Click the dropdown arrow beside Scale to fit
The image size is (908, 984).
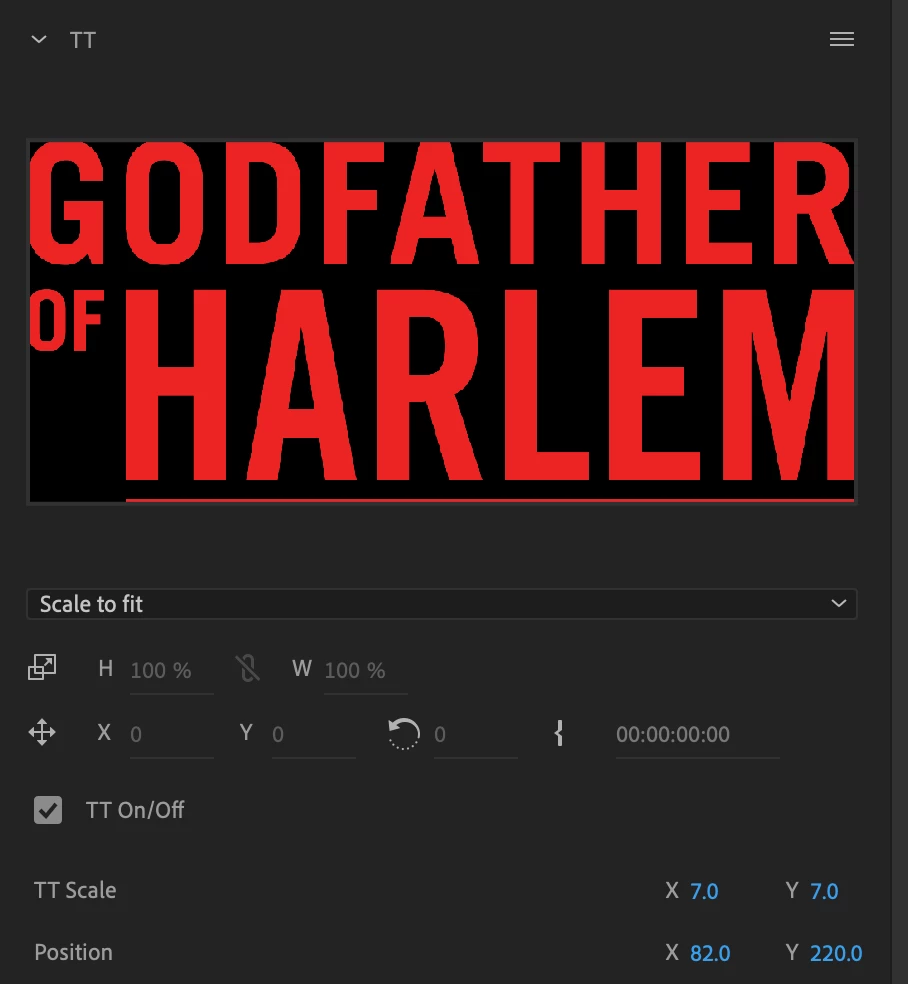[x=838, y=604]
